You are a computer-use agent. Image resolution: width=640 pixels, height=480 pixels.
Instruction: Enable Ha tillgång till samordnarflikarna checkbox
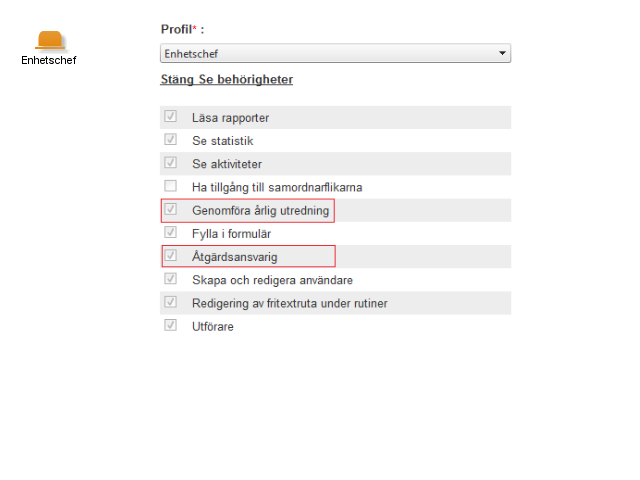click(x=170, y=186)
